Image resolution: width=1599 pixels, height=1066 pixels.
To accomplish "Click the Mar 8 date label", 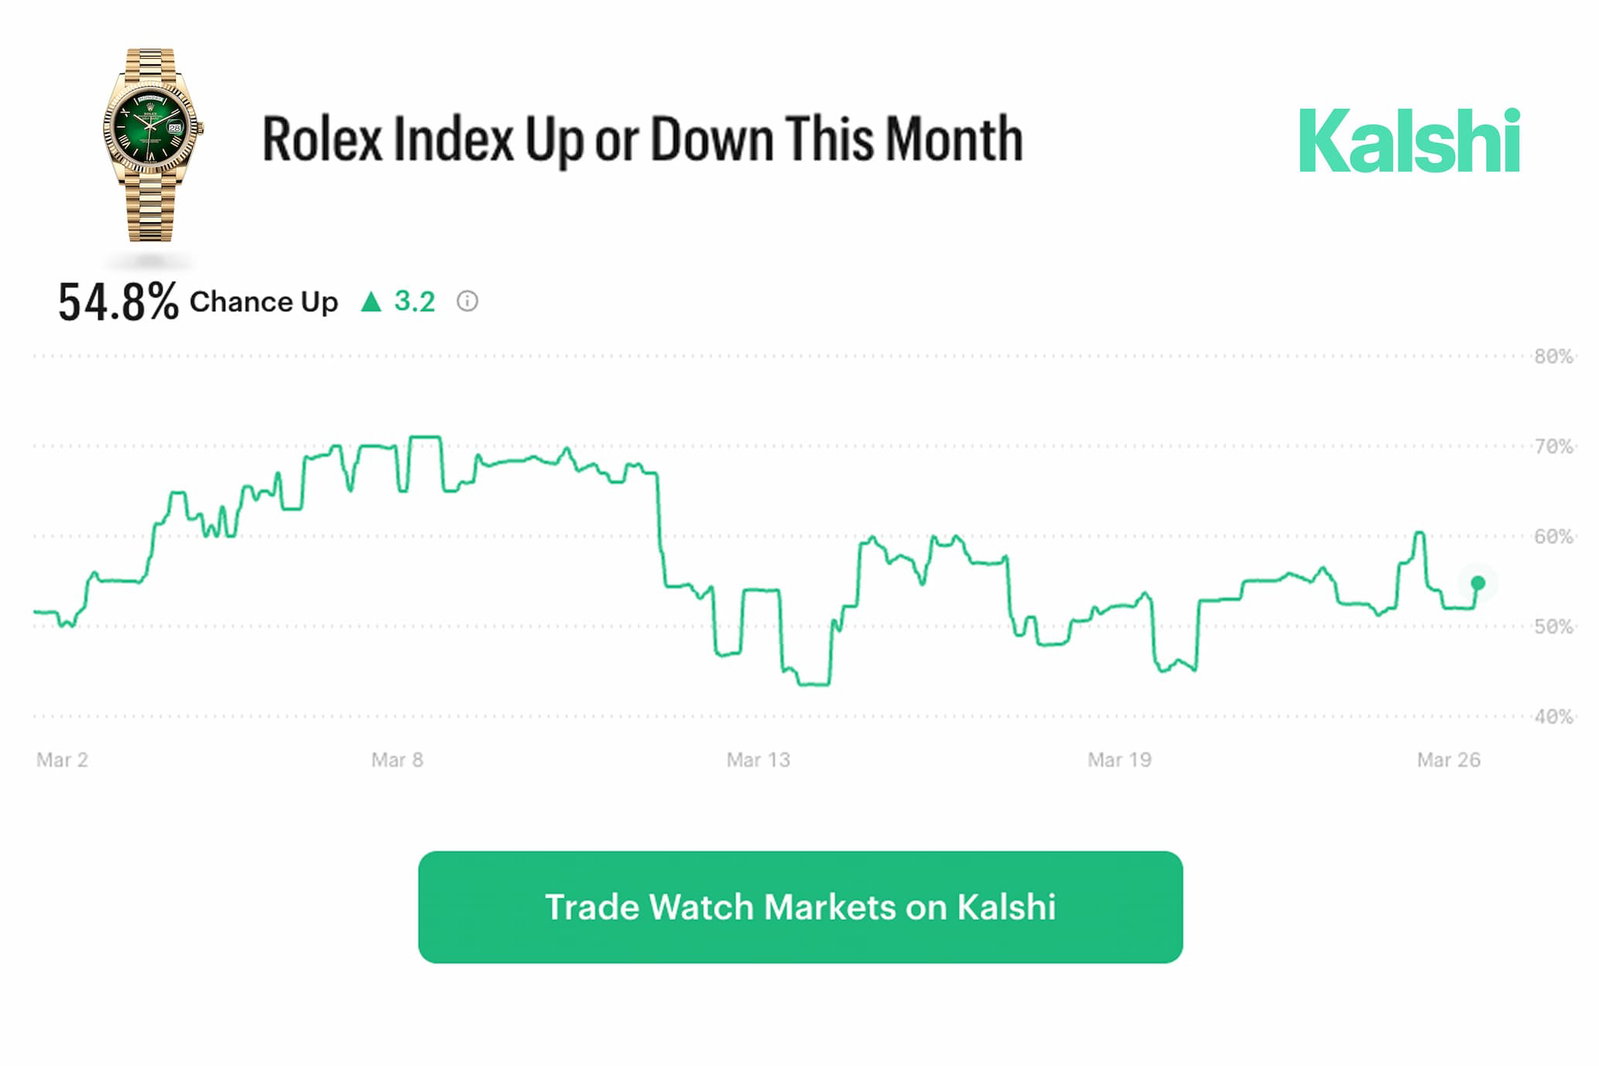I will (397, 760).
